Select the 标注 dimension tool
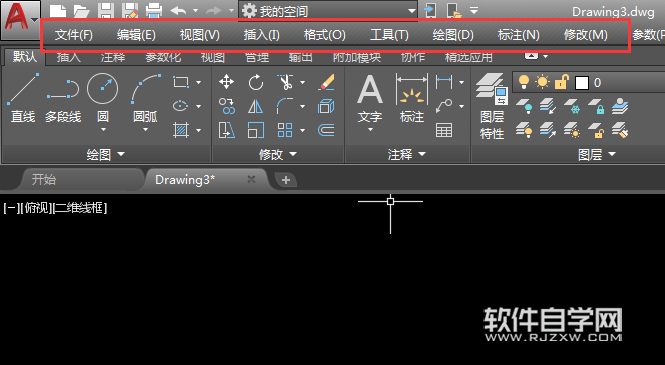The height and width of the screenshot is (365, 665). [412, 98]
